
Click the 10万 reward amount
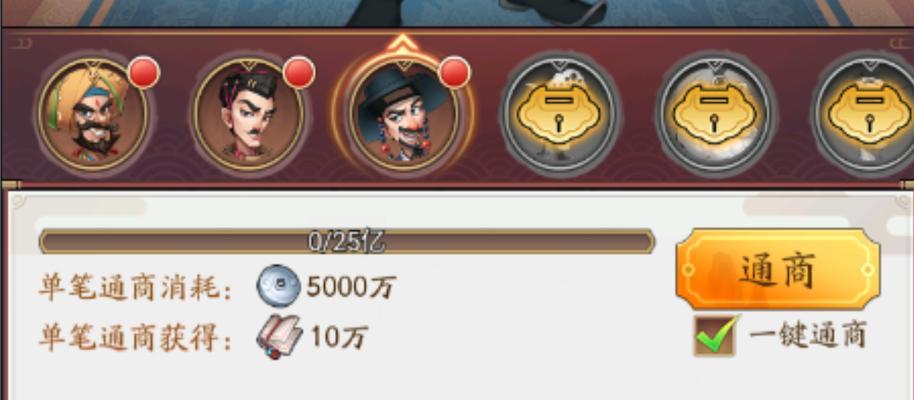point(339,338)
